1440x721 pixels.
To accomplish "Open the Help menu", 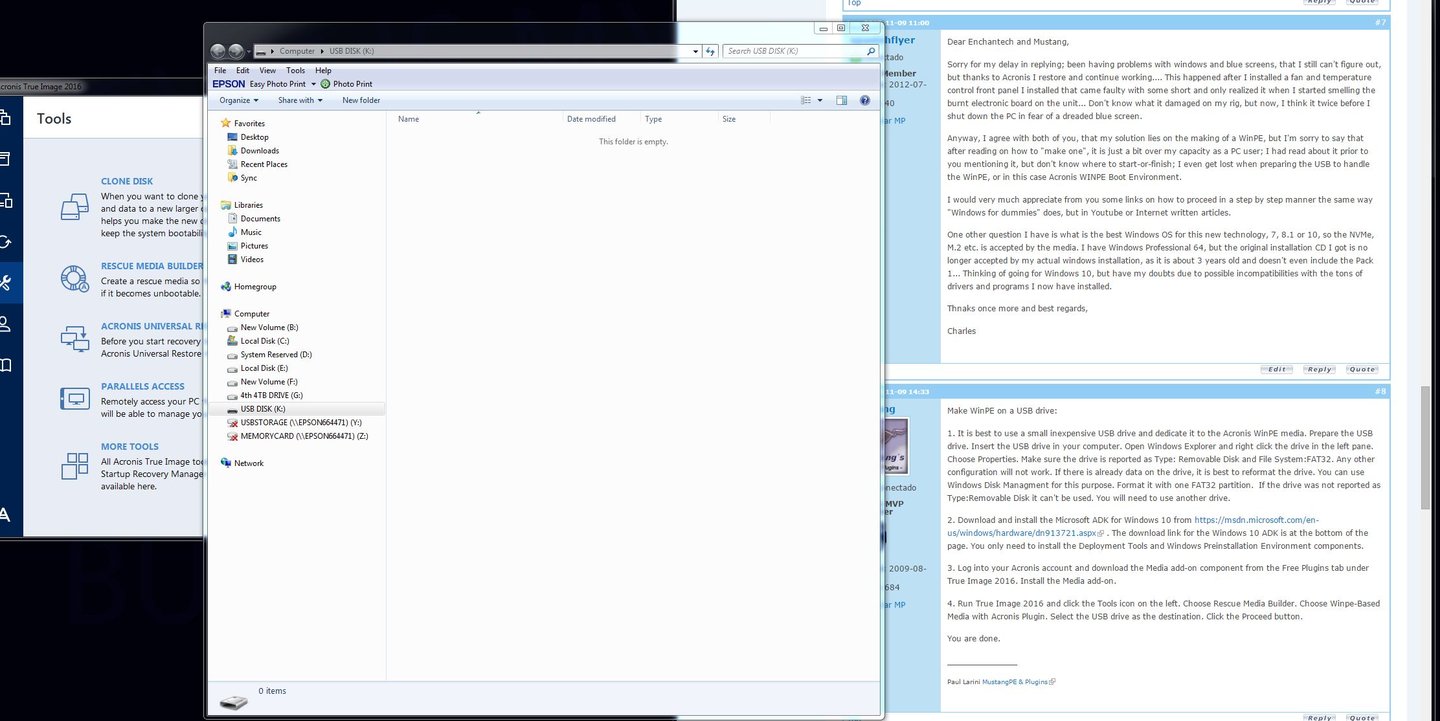I will pos(323,71).
